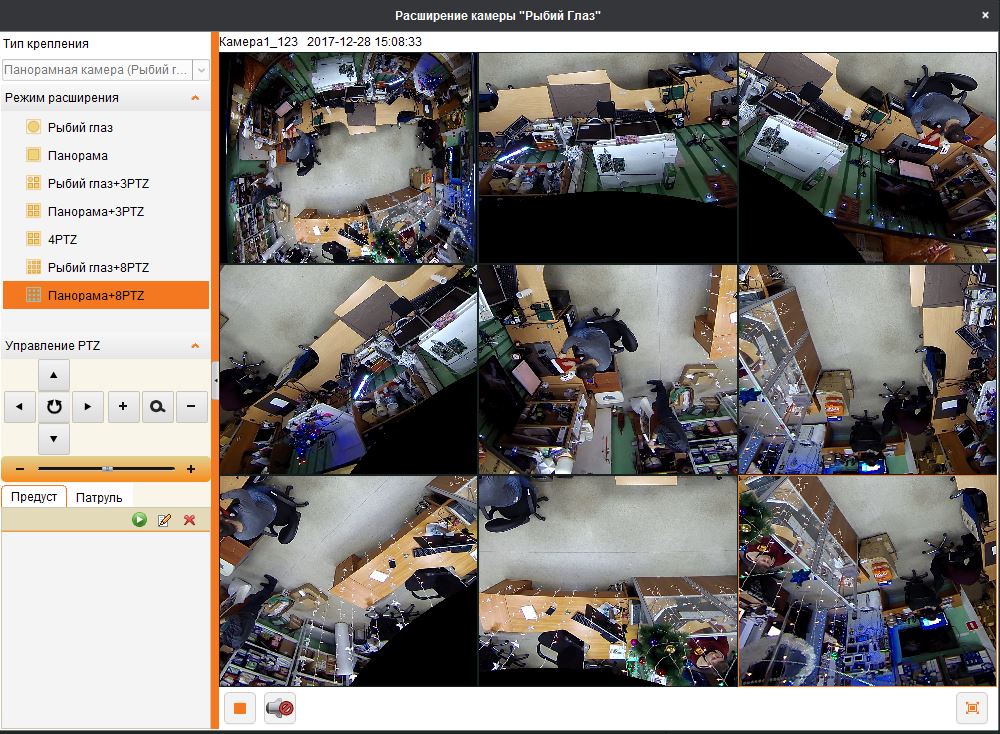Screen dimensions: 1000x734
Task: Zoom out with the minus PTZ button
Action: (x=191, y=406)
